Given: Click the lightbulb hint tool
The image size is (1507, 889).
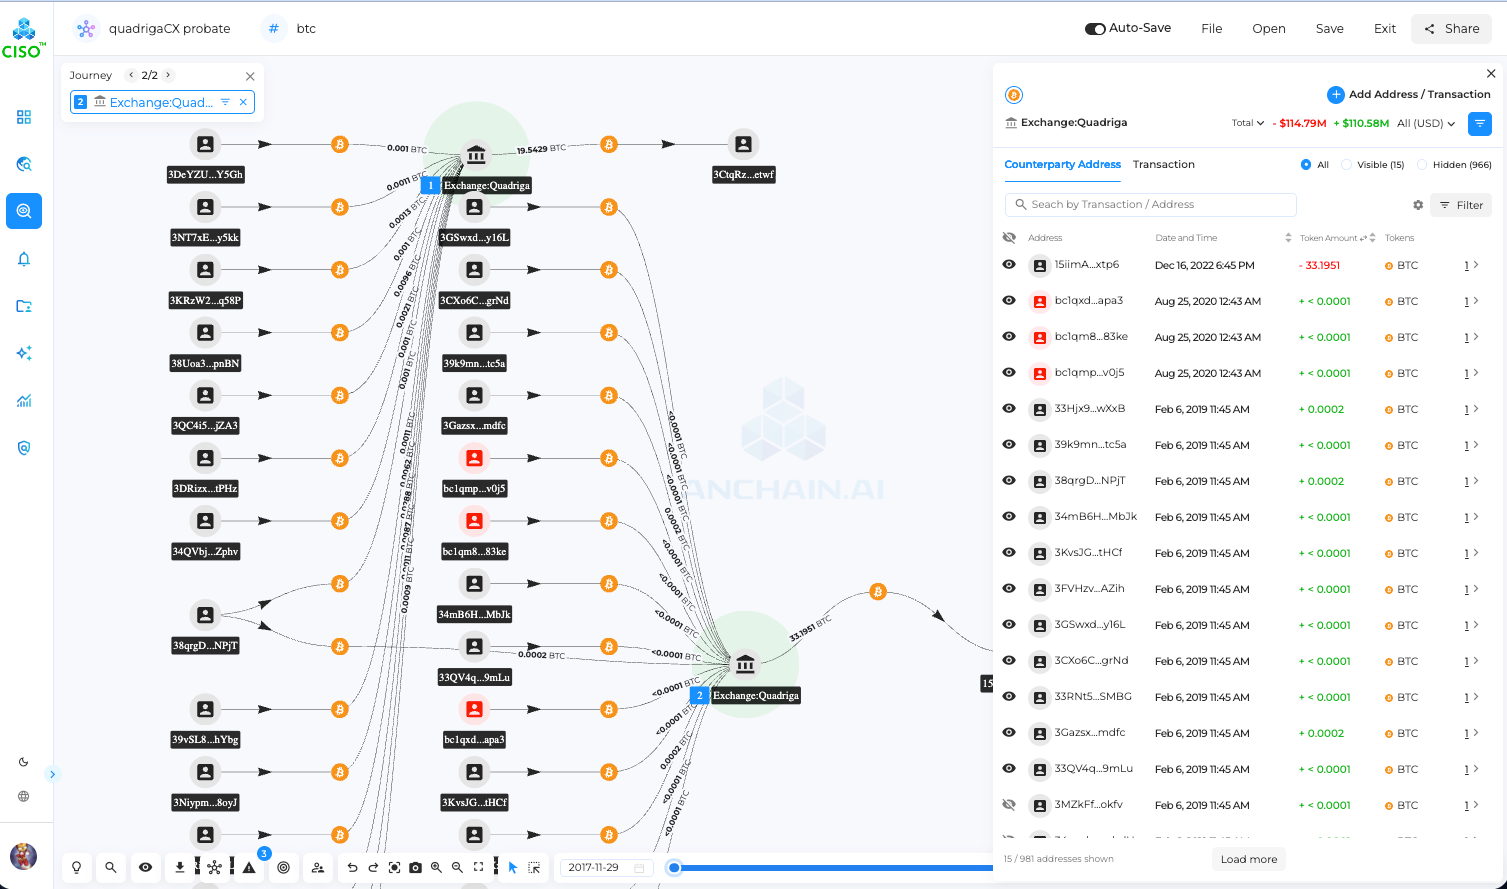Looking at the screenshot, I should pyautogui.click(x=77, y=868).
